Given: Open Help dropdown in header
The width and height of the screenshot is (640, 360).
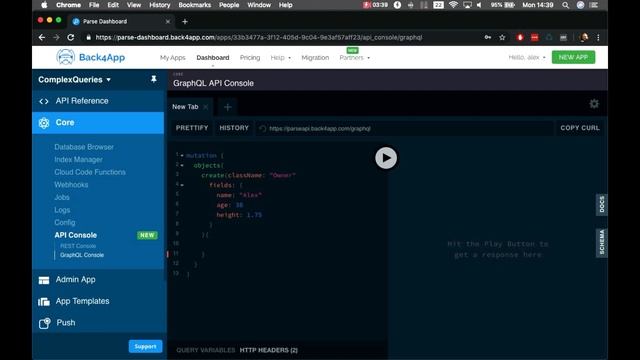Looking at the screenshot, I should pos(280,58).
